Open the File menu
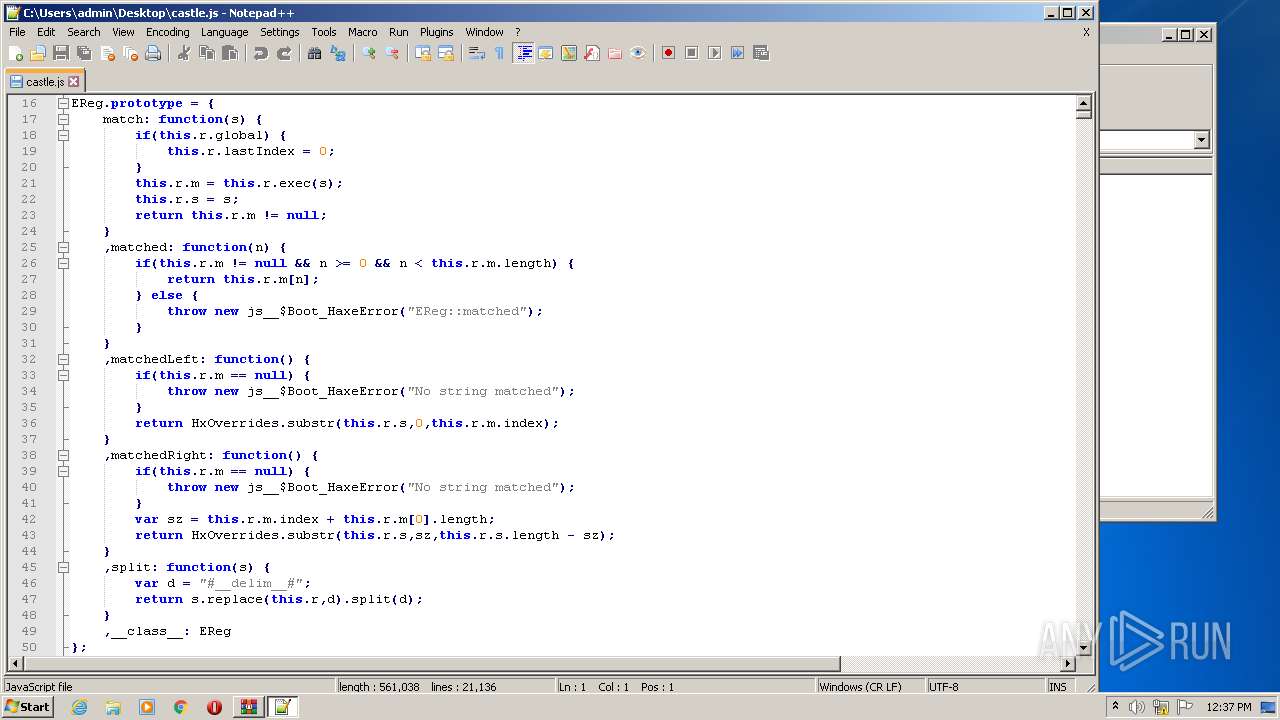The width and height of the screenshot is (1280, 720). (17, 32)
